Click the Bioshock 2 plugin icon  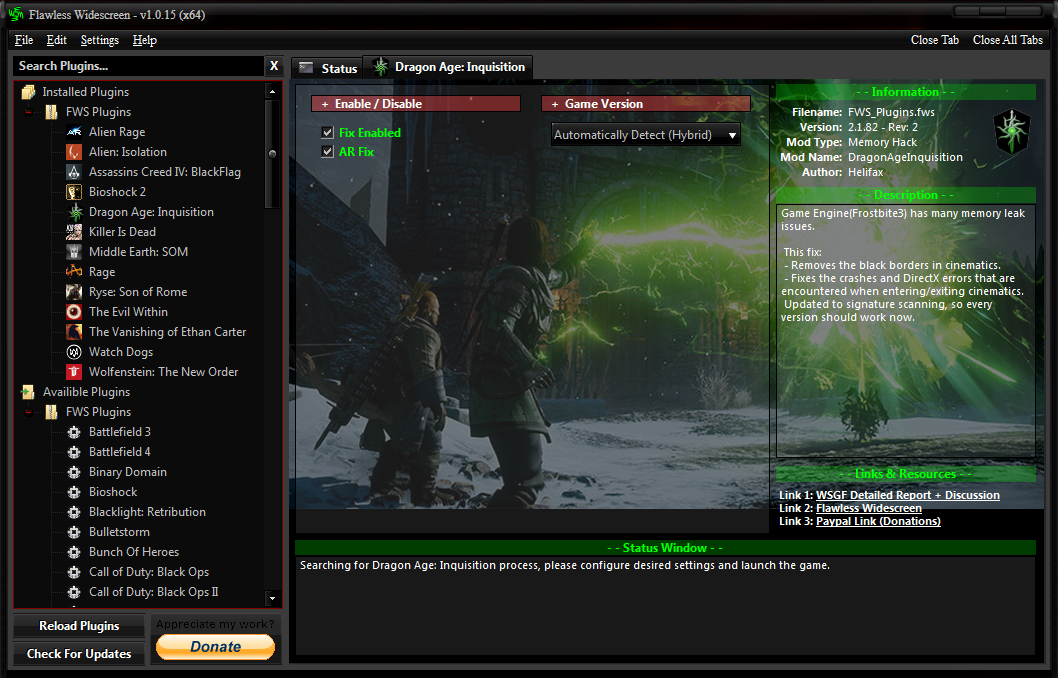point(74,192)
